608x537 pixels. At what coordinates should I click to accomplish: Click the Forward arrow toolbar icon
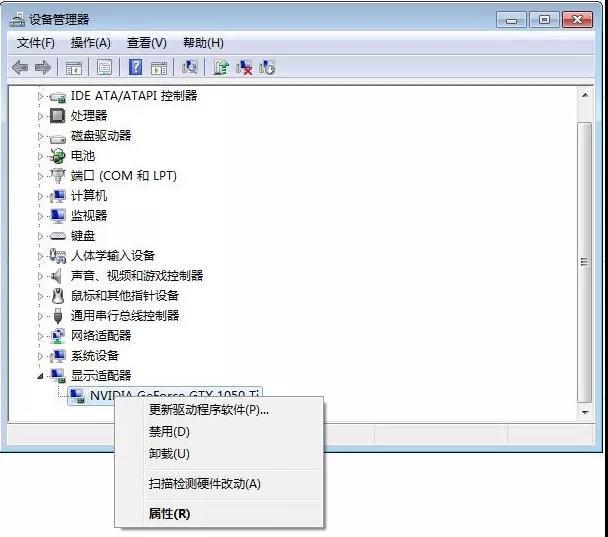click(43, 67)
